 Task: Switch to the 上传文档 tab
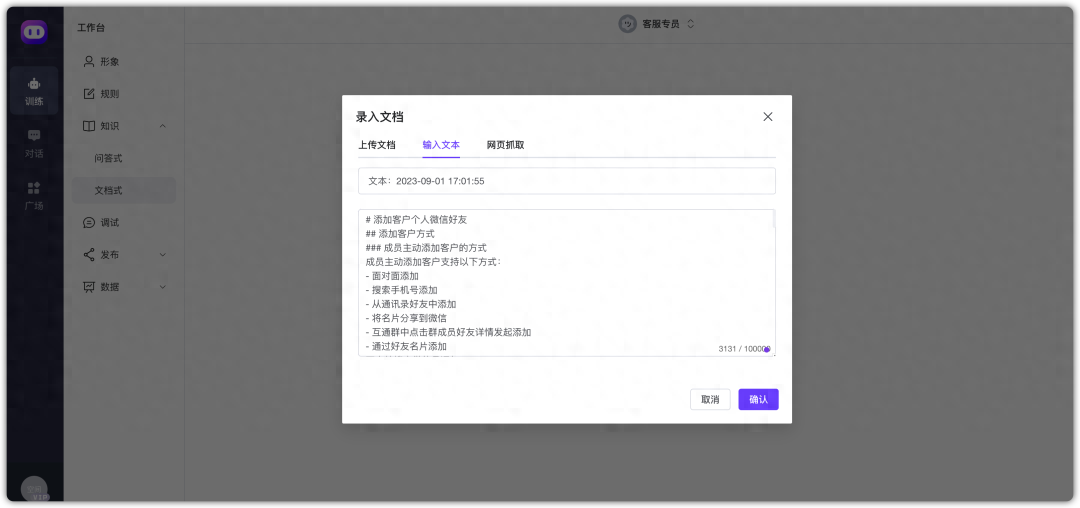[377, 145]
